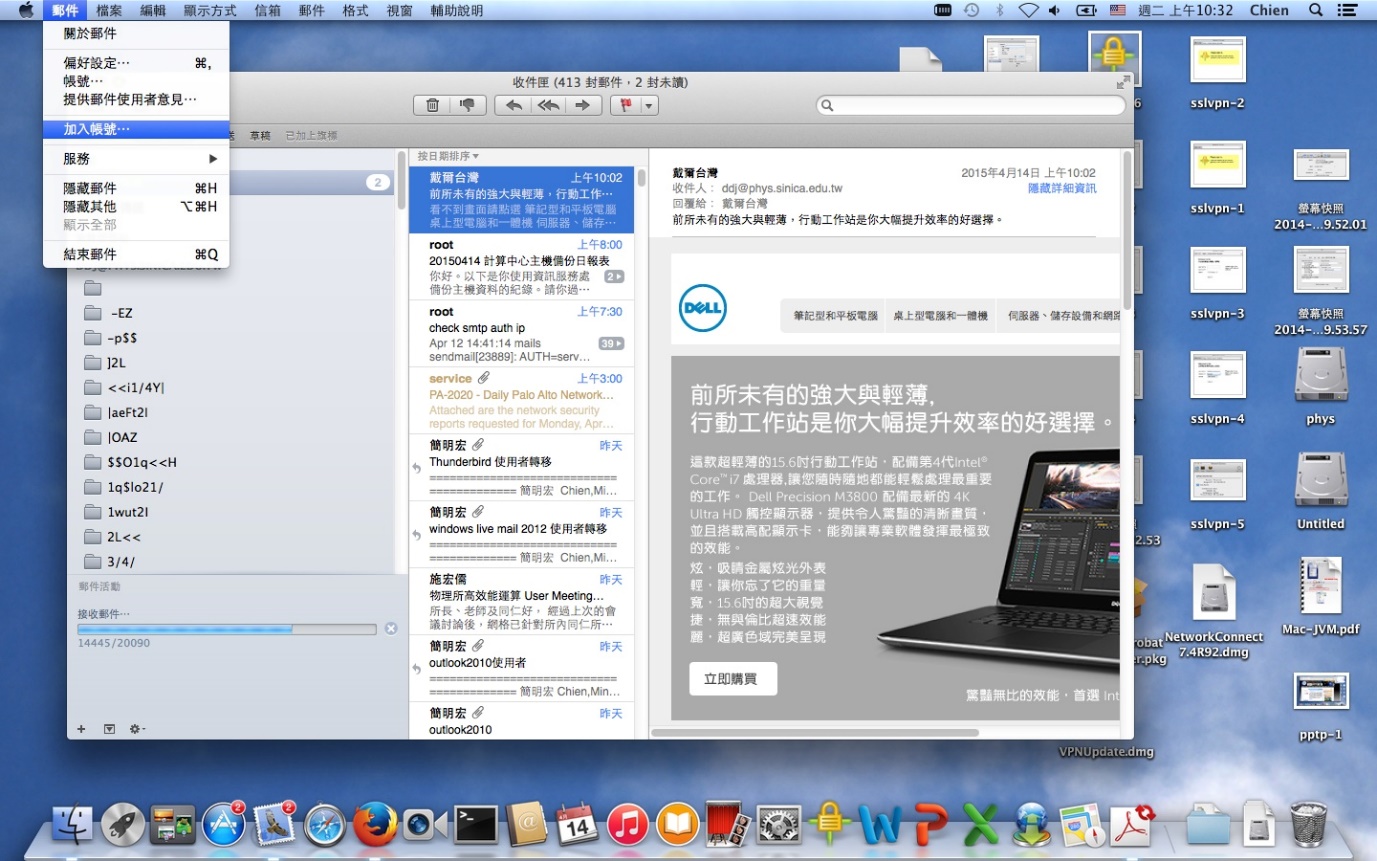Open the flag color dropdown arrow
This screenshot has width=1377, height=861.
[x=650, y=105]
